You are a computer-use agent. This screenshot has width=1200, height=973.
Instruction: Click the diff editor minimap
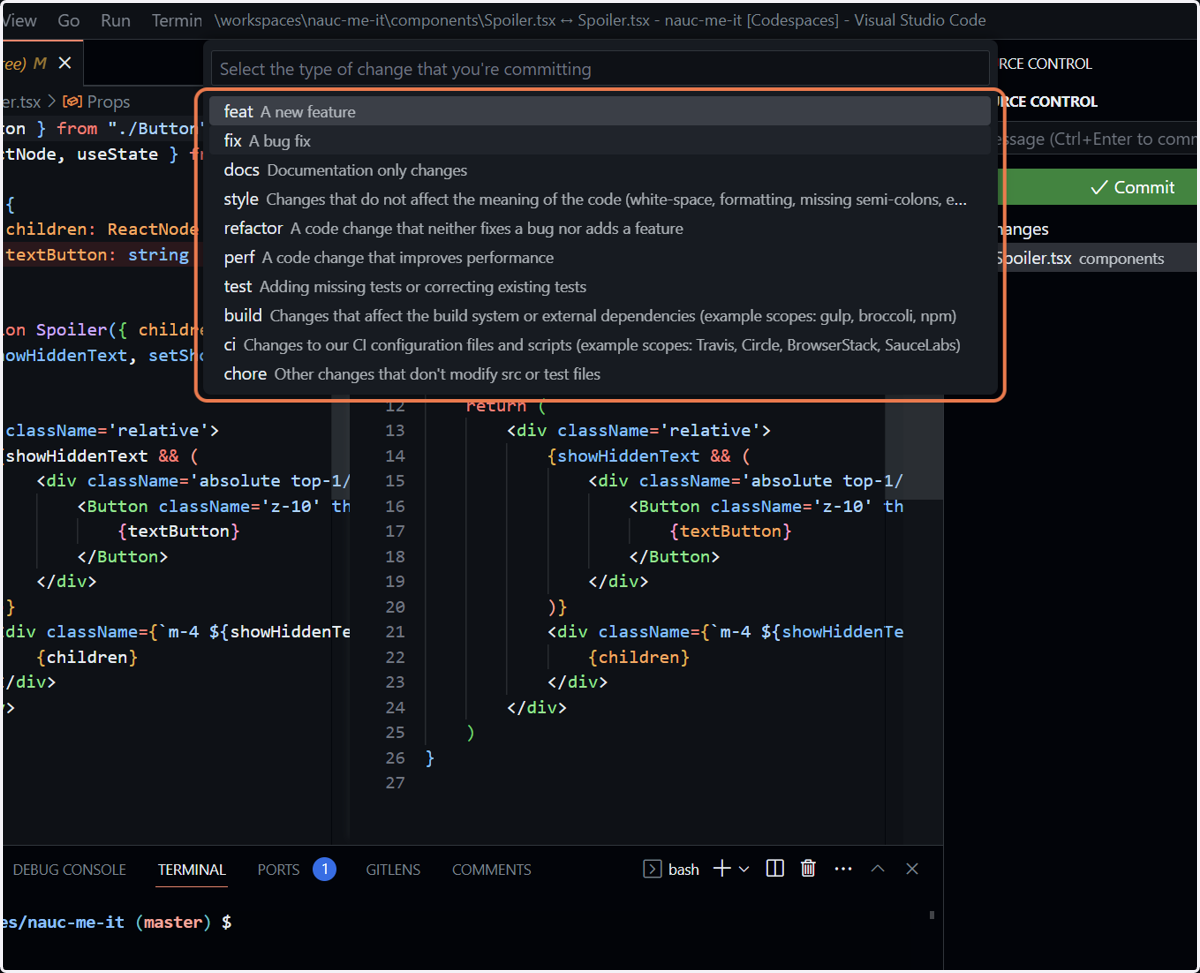point(914,450)
